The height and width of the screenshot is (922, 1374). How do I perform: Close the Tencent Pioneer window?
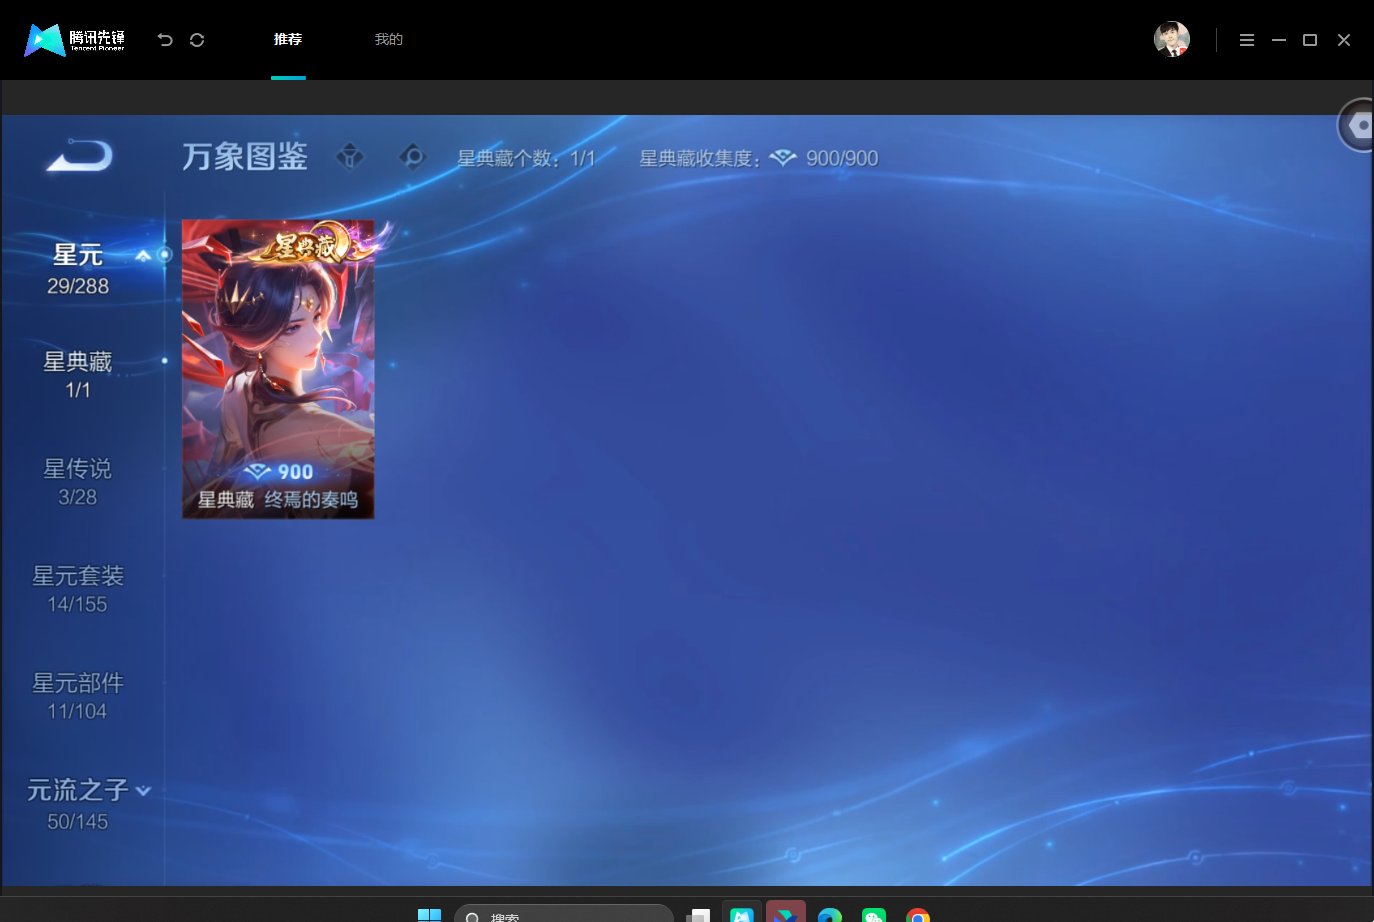pos(1344,40)
